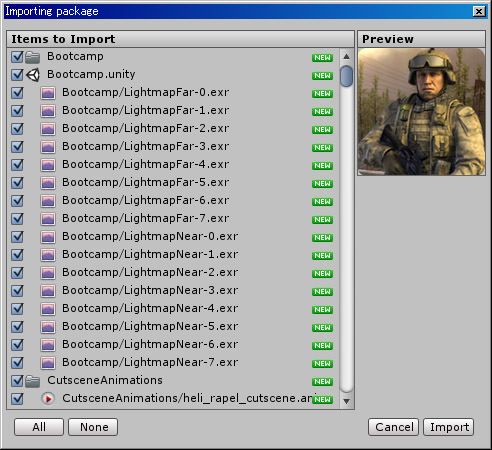Click the scrollbar up arrow

pyautogui.click(x=346, y=57)
